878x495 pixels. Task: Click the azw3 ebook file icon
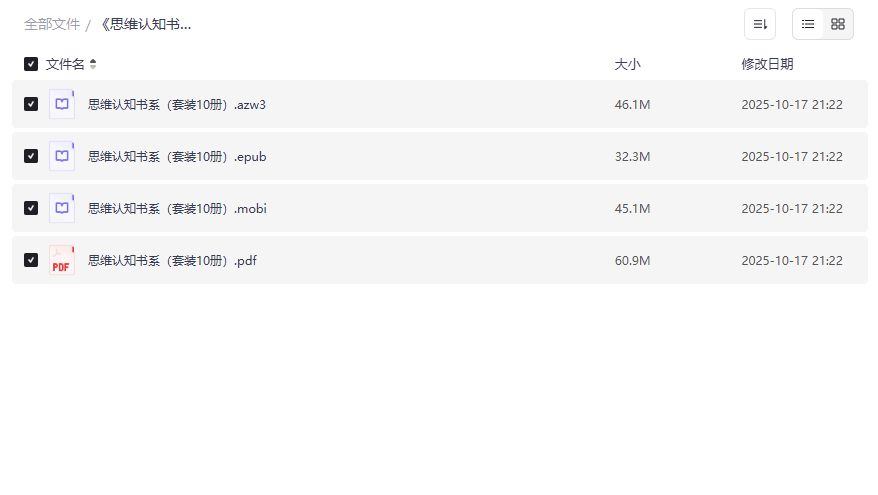click(62, 104)
